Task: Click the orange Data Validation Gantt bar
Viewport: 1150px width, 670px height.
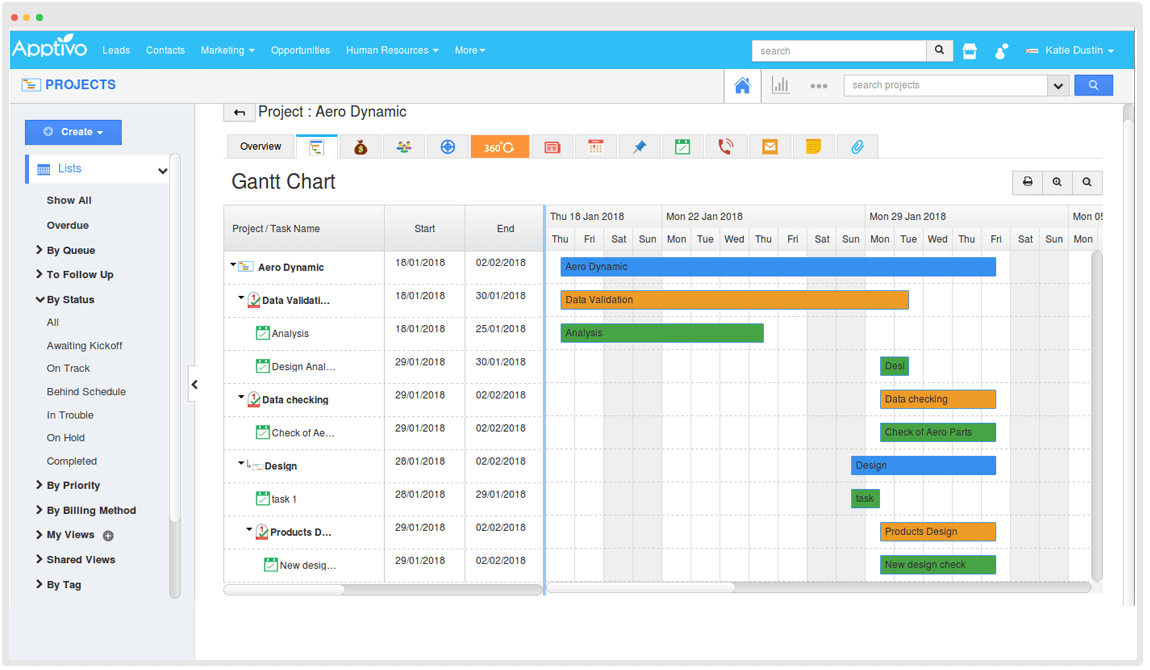Action: coord(734,300)
